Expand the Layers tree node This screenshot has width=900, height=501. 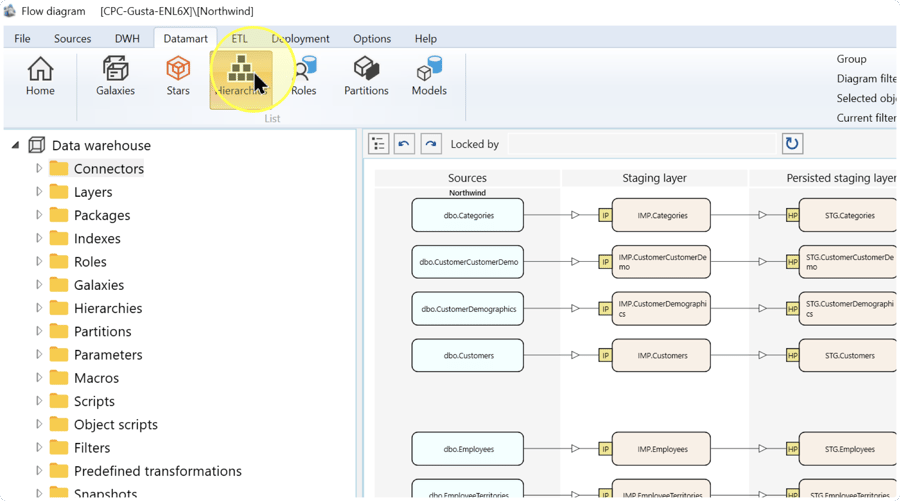click(38, 191)
